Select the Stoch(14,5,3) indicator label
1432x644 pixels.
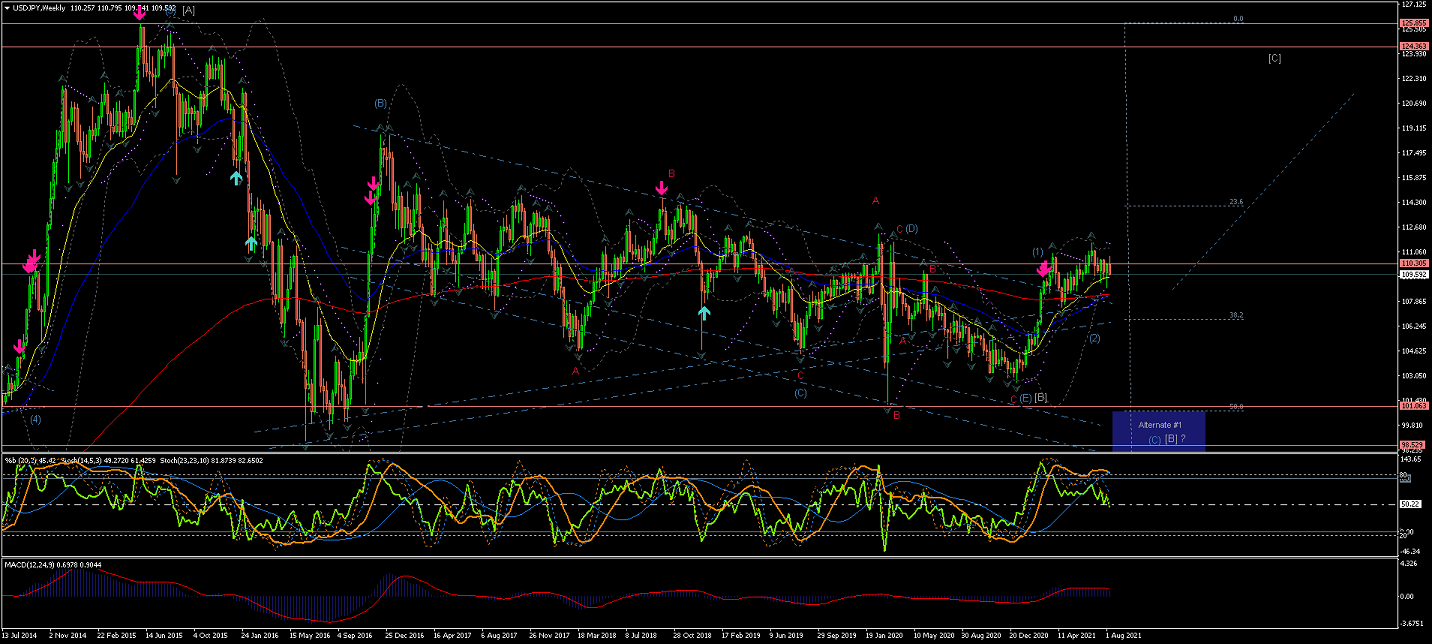tap(77, 460)
